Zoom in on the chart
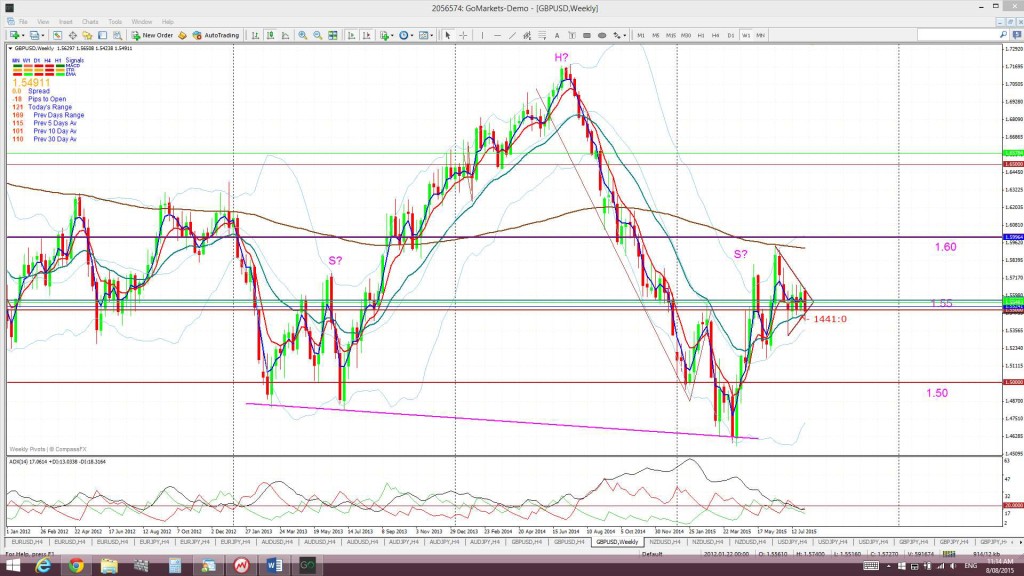Screen dimensions: 1024x576 pyautogui.click(x=302, y=35)
